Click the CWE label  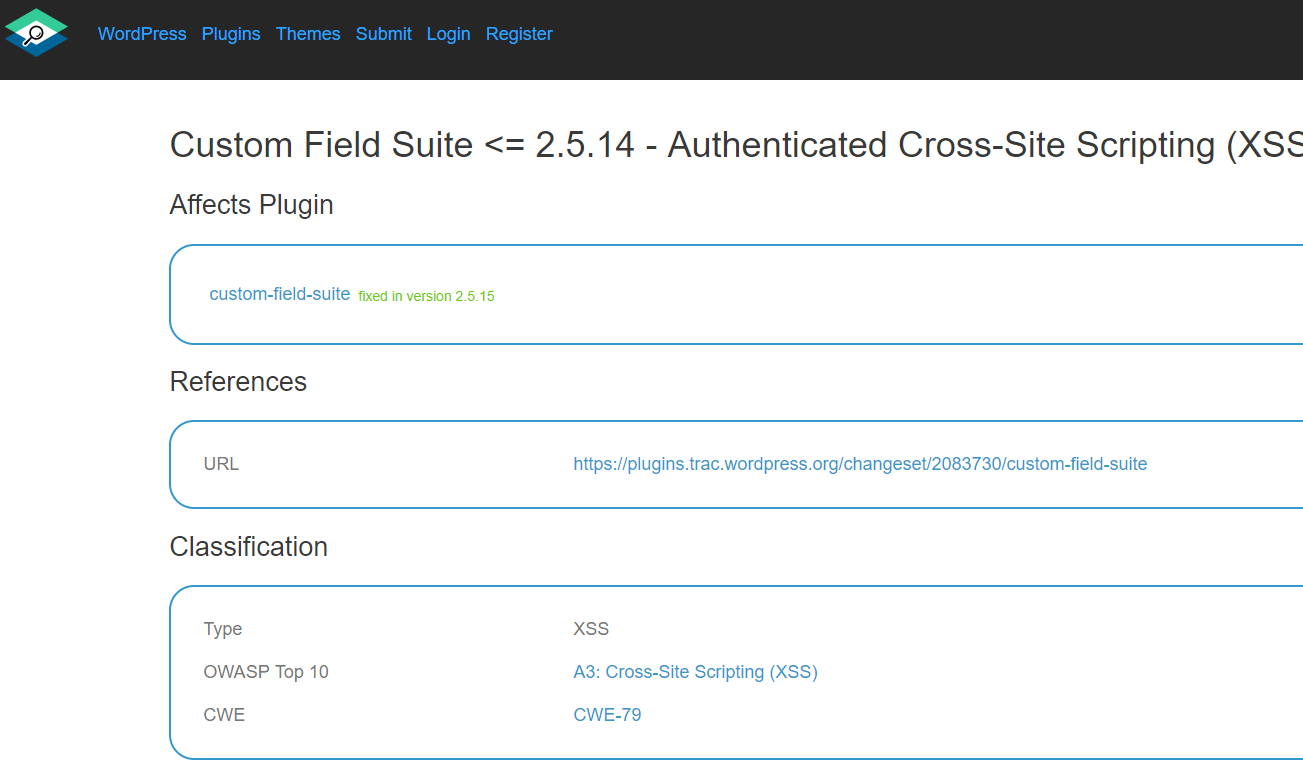click(224, 715)
